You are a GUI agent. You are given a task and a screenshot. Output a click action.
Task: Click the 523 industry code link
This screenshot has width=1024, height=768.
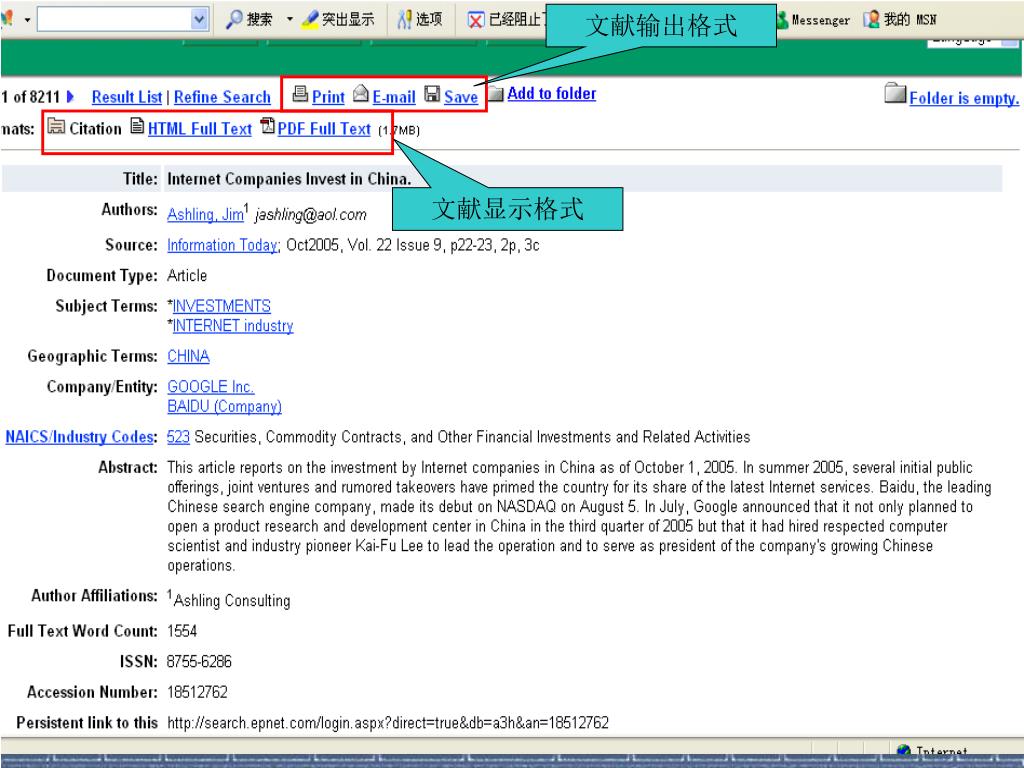178,437
